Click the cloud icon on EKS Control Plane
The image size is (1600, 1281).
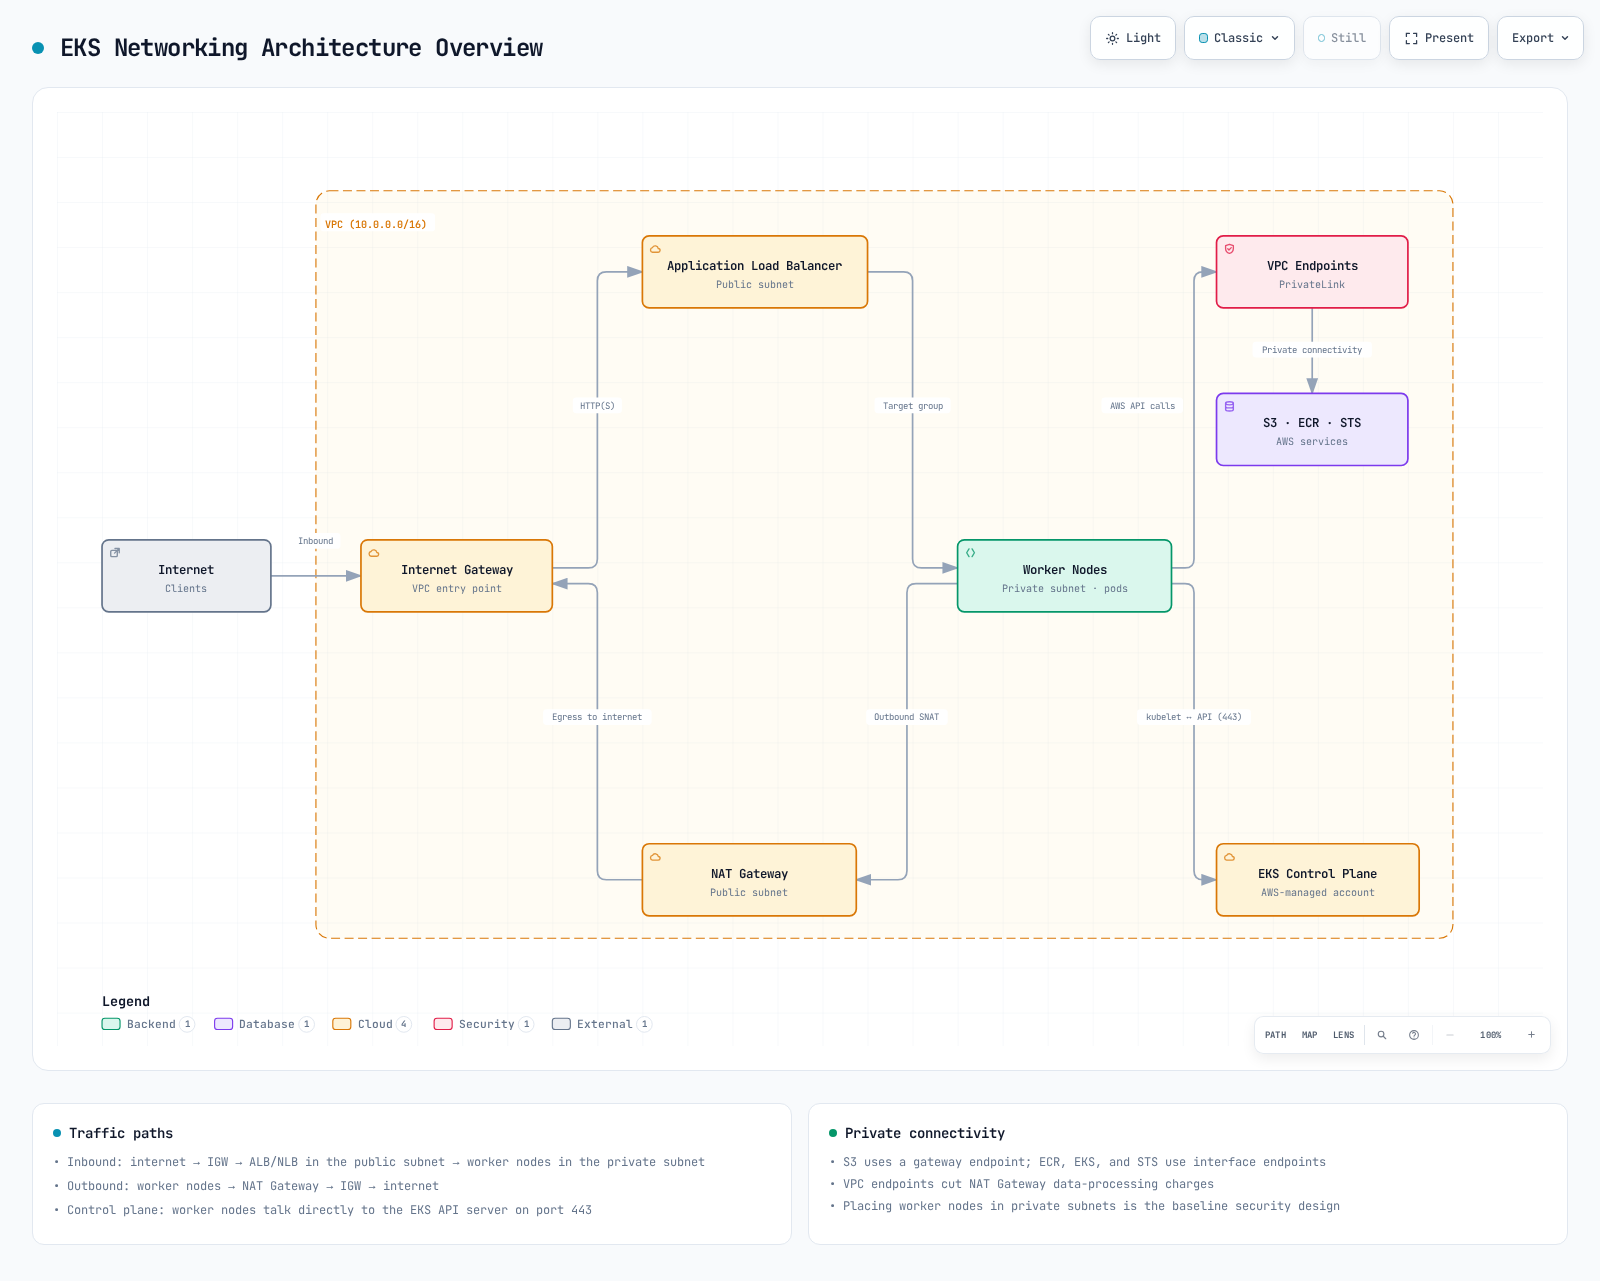pos(1230,857)
